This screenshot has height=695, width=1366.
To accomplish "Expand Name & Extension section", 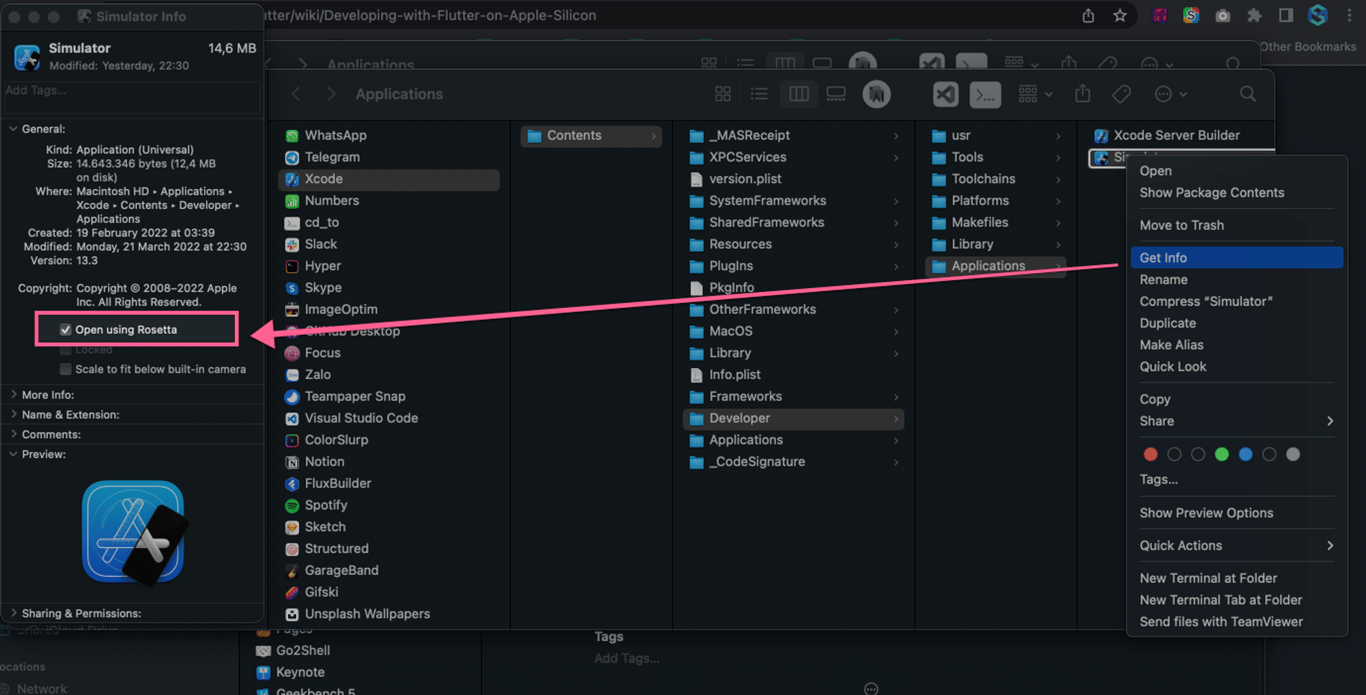I will [13, 414].
